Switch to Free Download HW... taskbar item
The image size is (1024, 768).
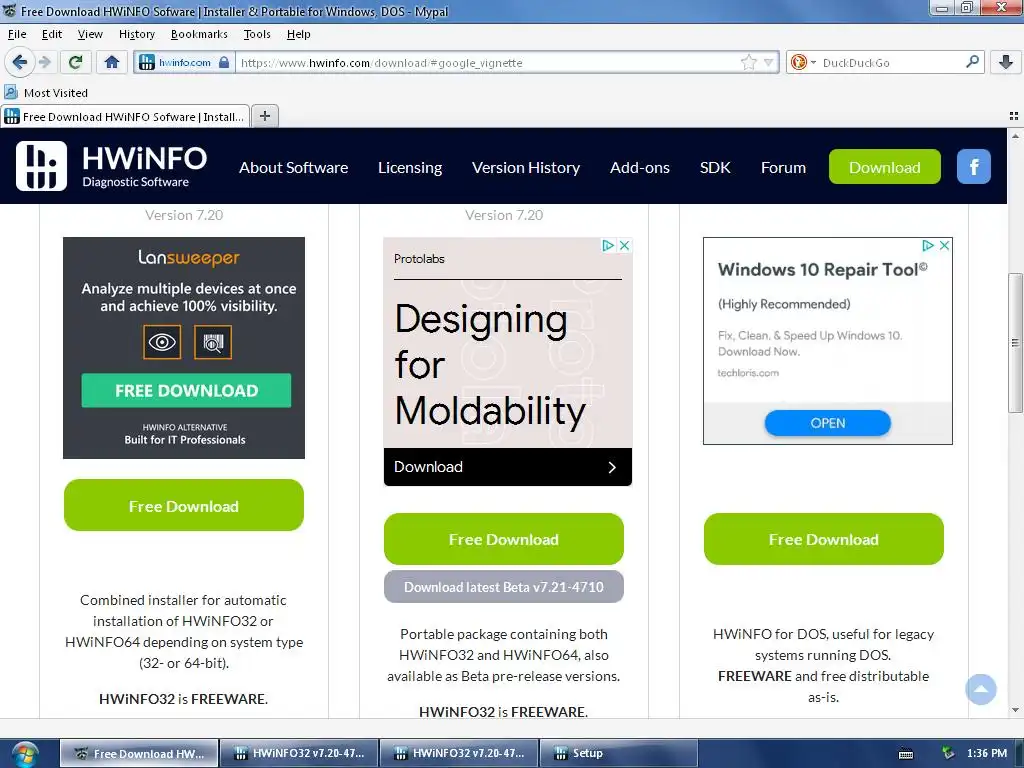[139, 753]
